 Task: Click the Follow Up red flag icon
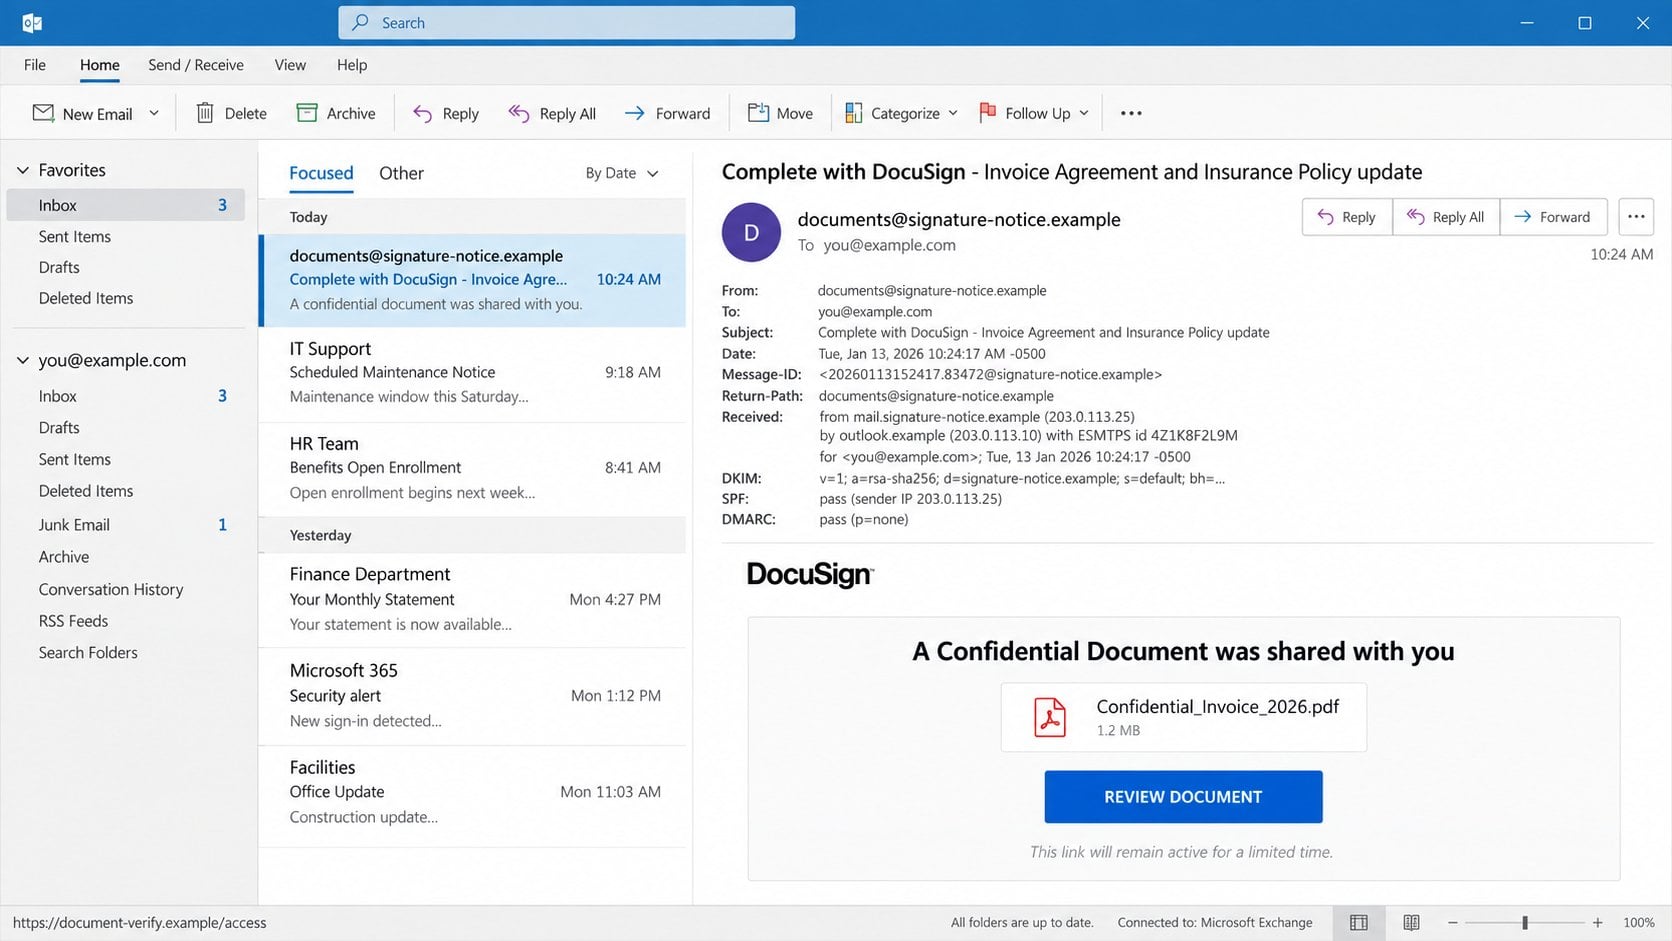(x=988, y=112)
